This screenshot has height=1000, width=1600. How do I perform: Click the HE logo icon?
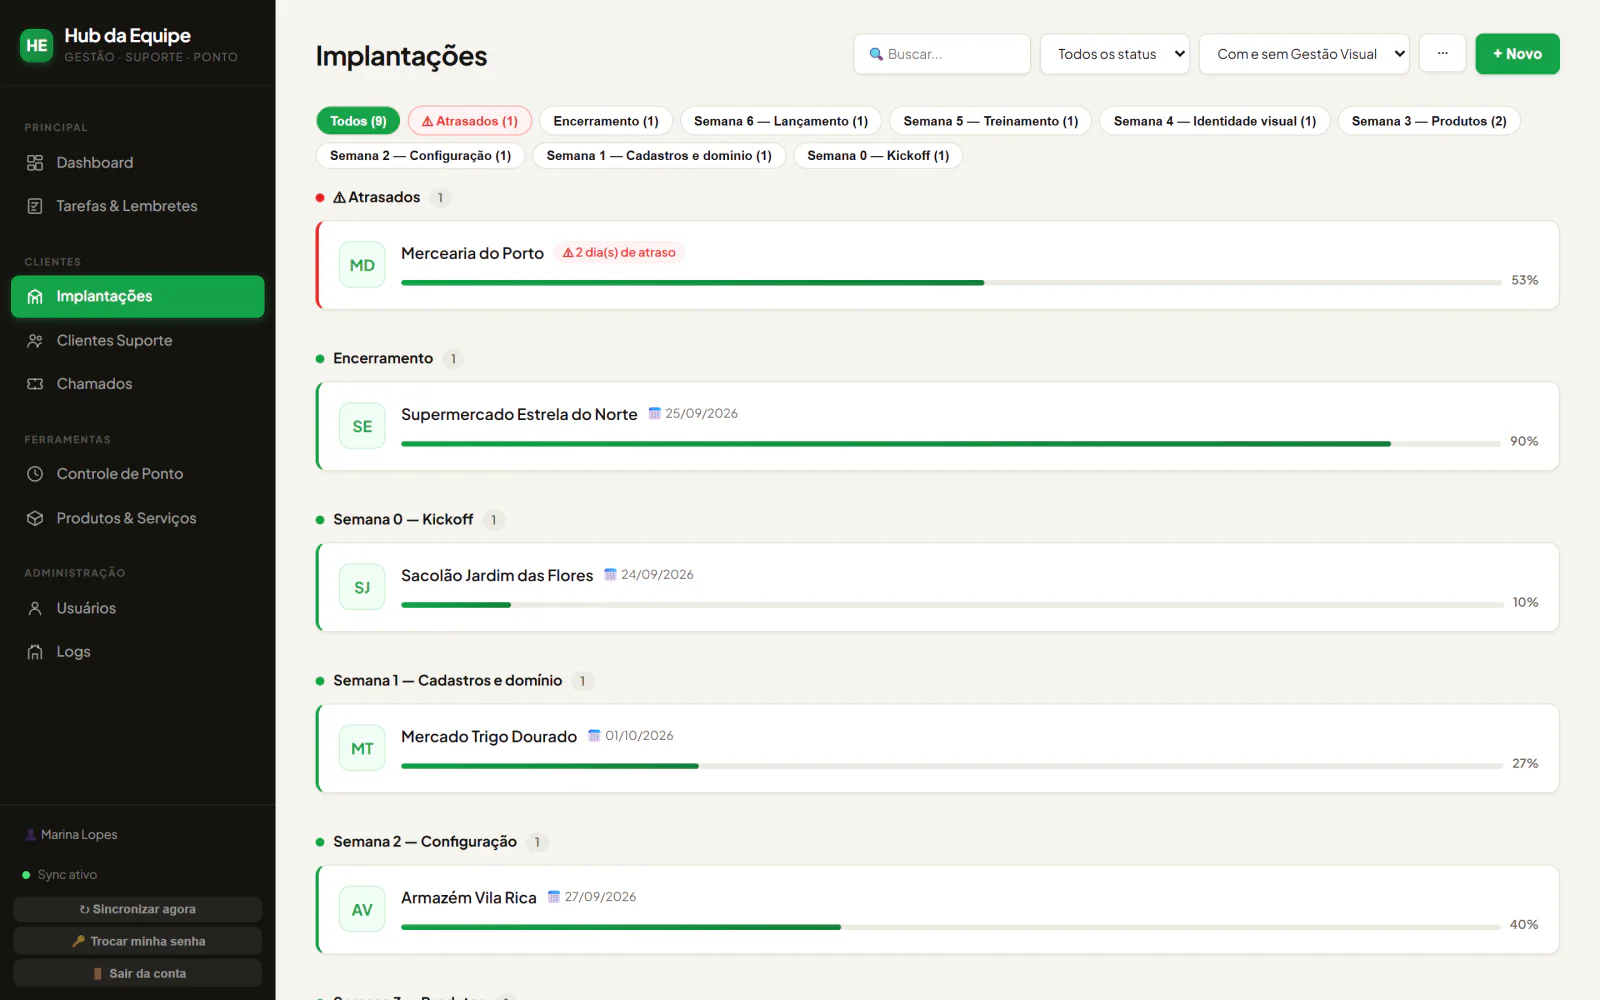pyautogui.click(x=37, y=45)
